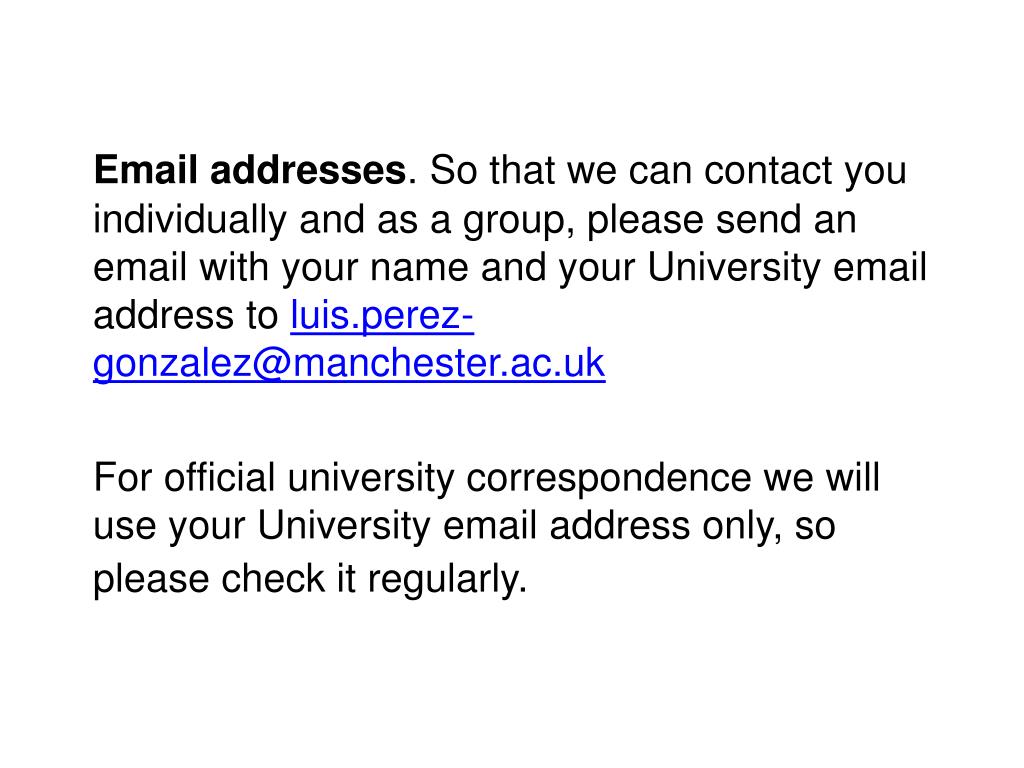Click the word 'university' in lowercase
Screen dimensions: 1024x768
tap(370, 478)
